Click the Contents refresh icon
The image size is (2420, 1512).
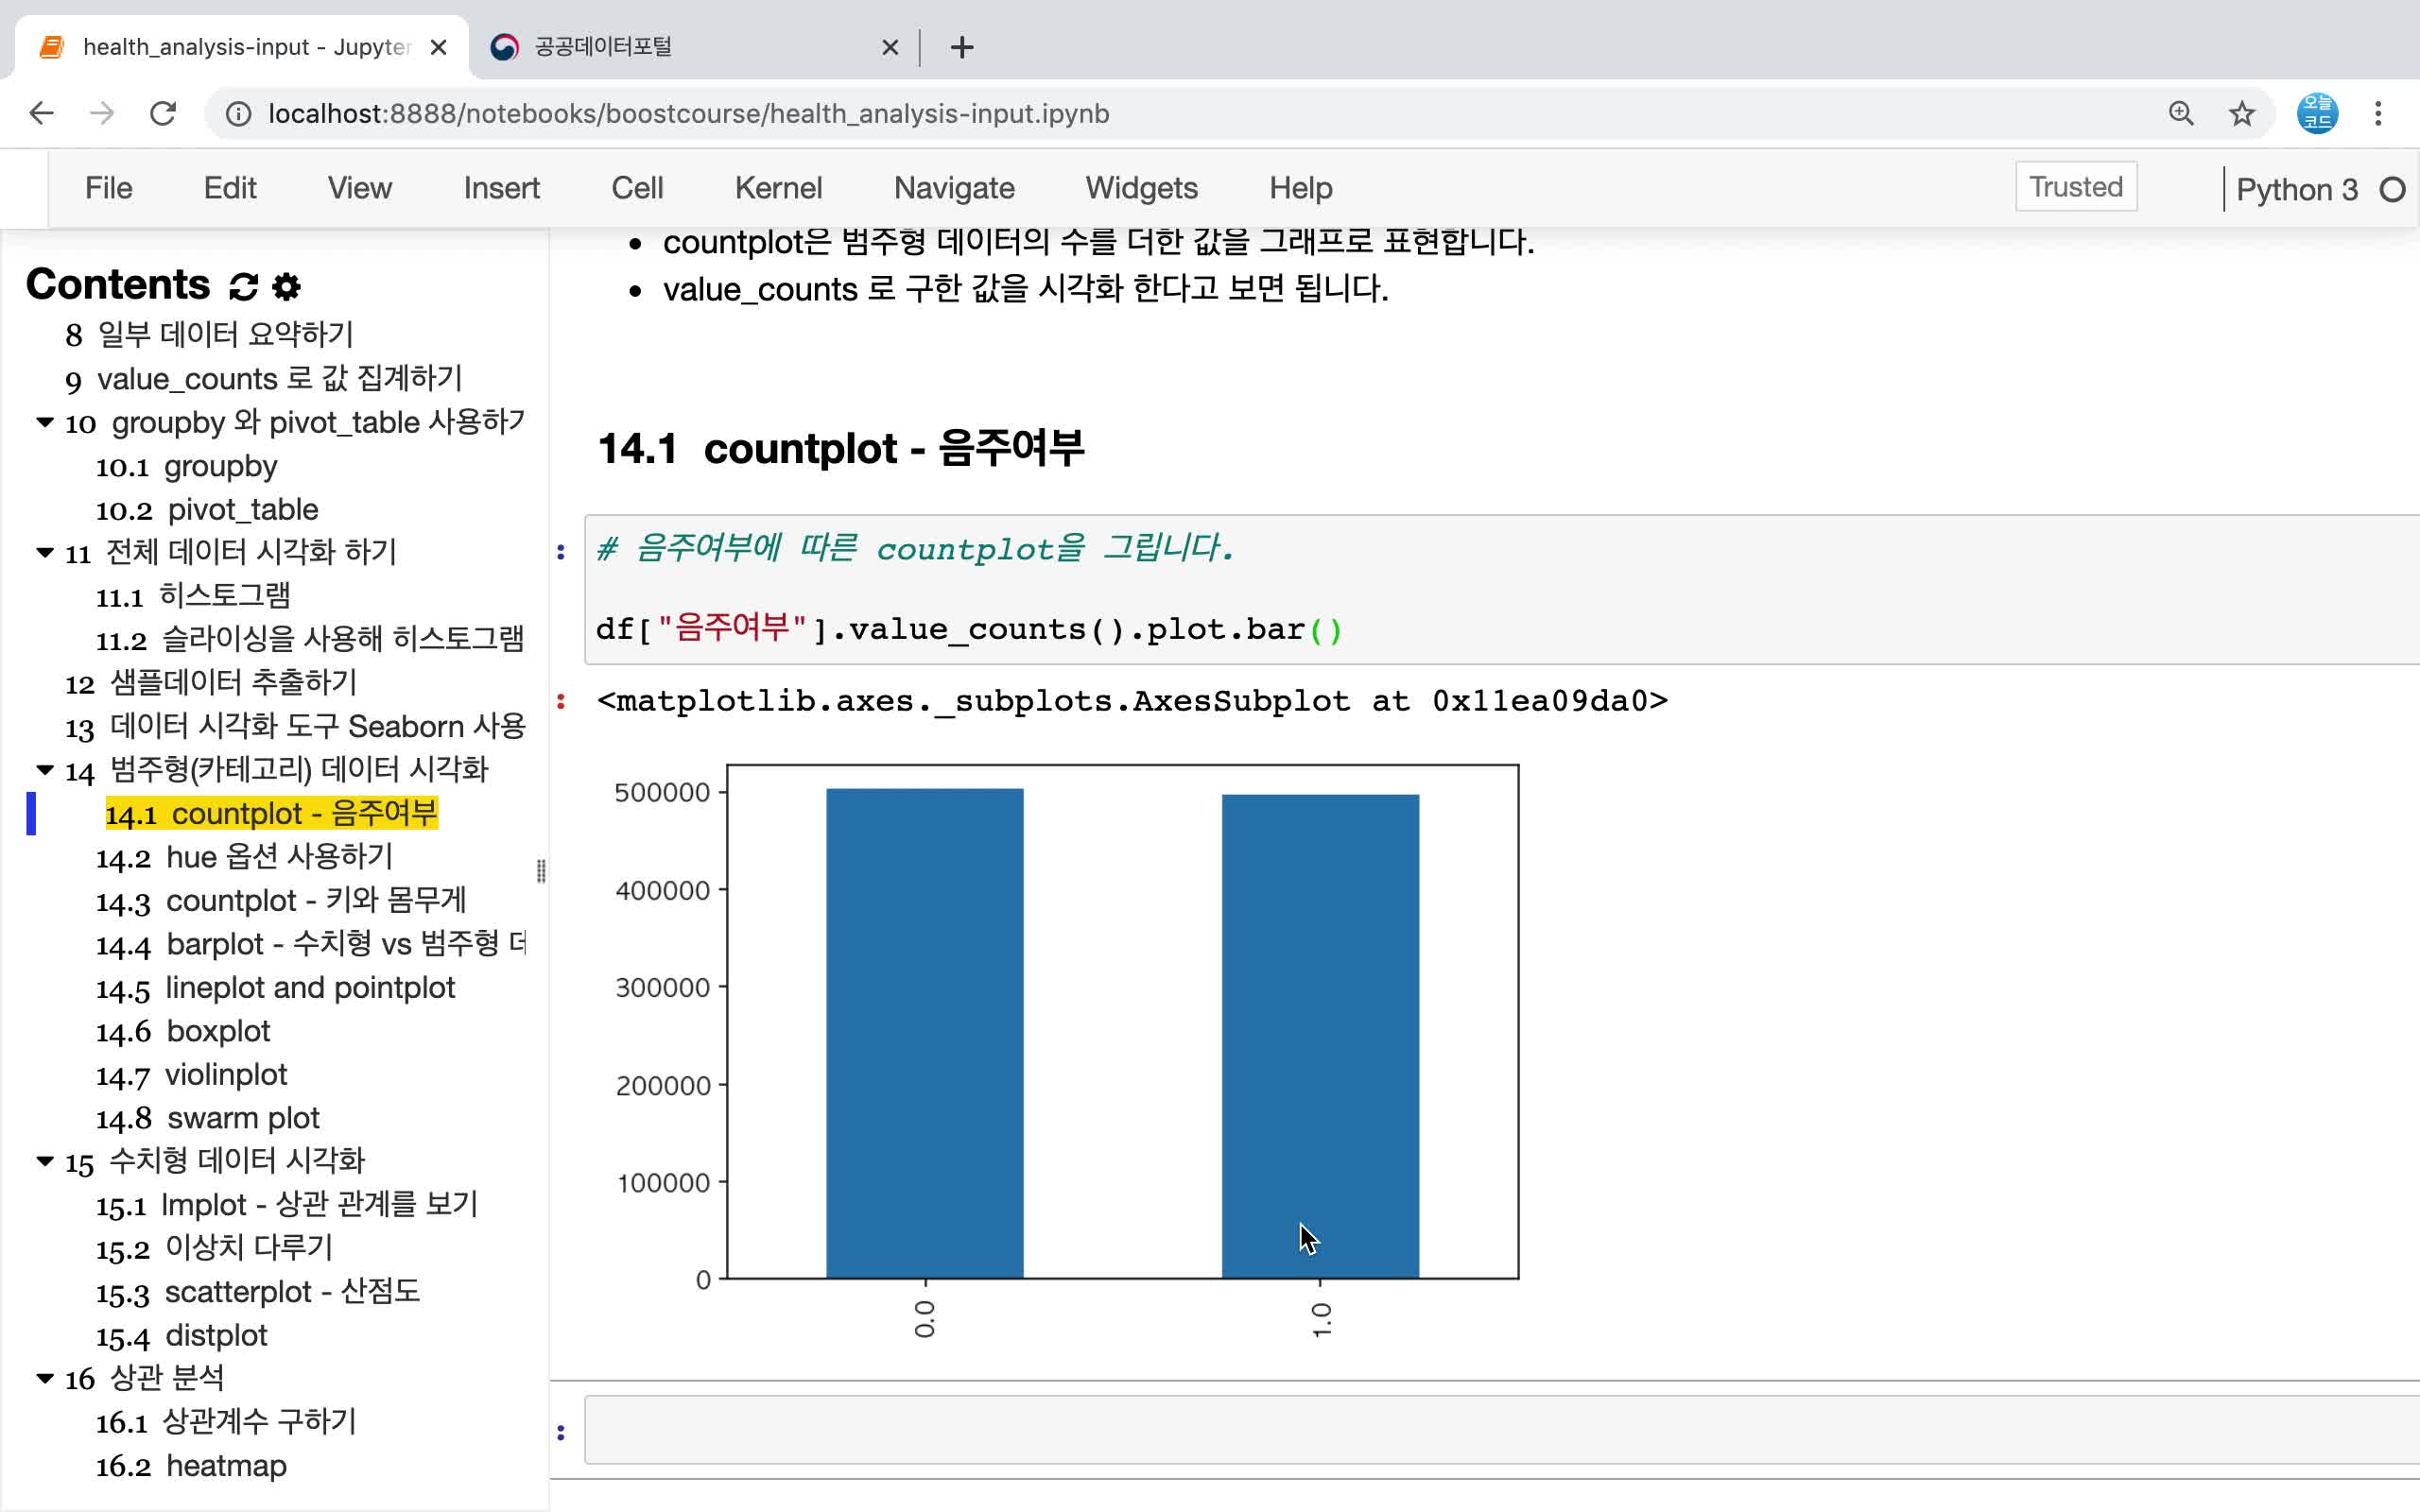(243, 287)
